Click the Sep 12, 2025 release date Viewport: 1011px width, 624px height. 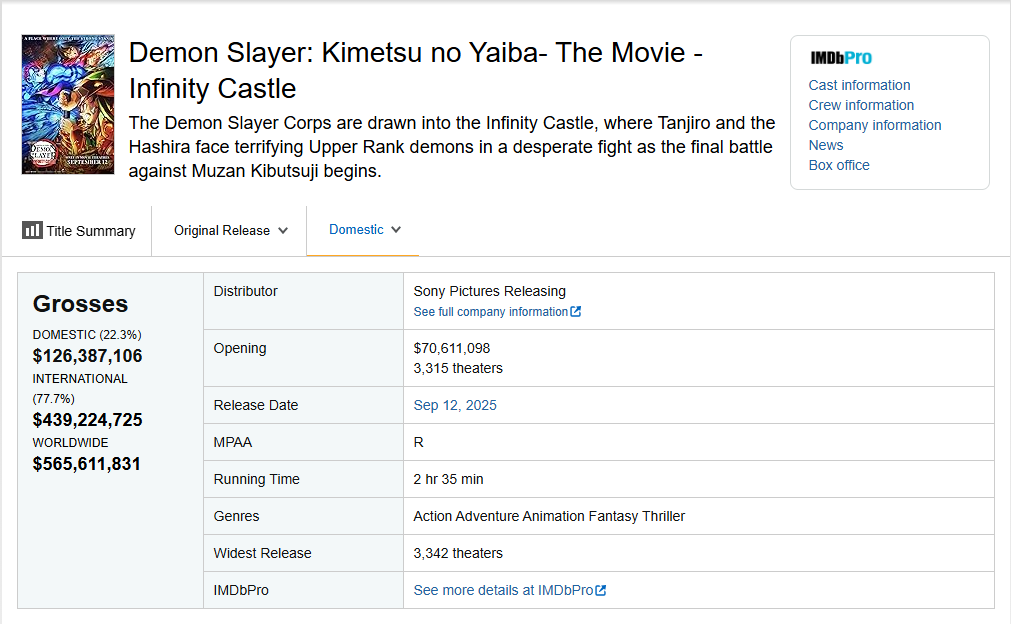455,405
